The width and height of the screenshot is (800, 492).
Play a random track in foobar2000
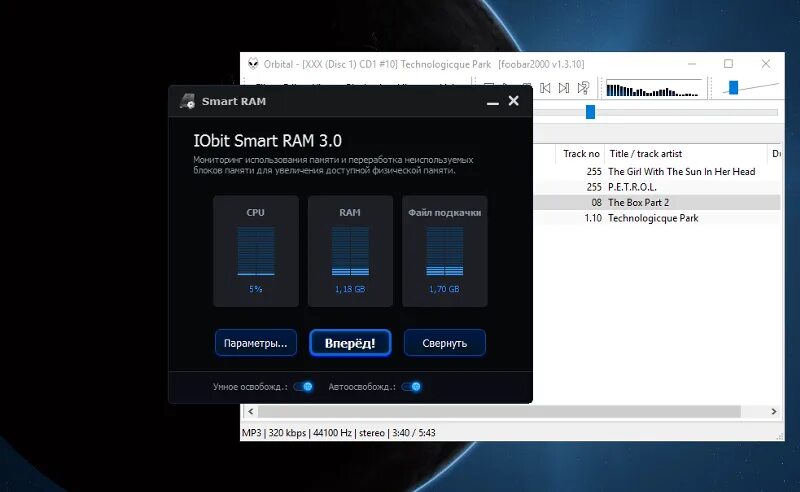tap(583, 88)
